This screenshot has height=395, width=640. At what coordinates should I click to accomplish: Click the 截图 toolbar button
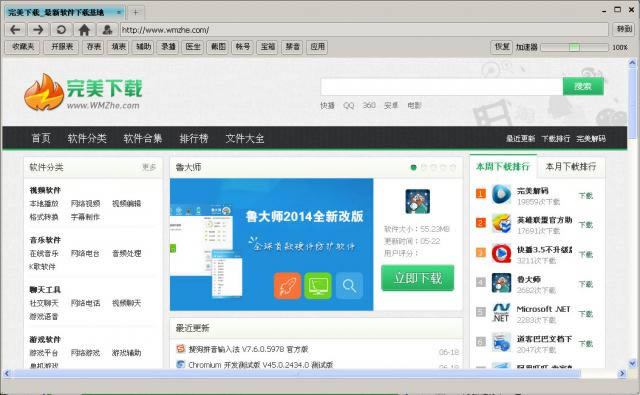(x=218, y=47)
